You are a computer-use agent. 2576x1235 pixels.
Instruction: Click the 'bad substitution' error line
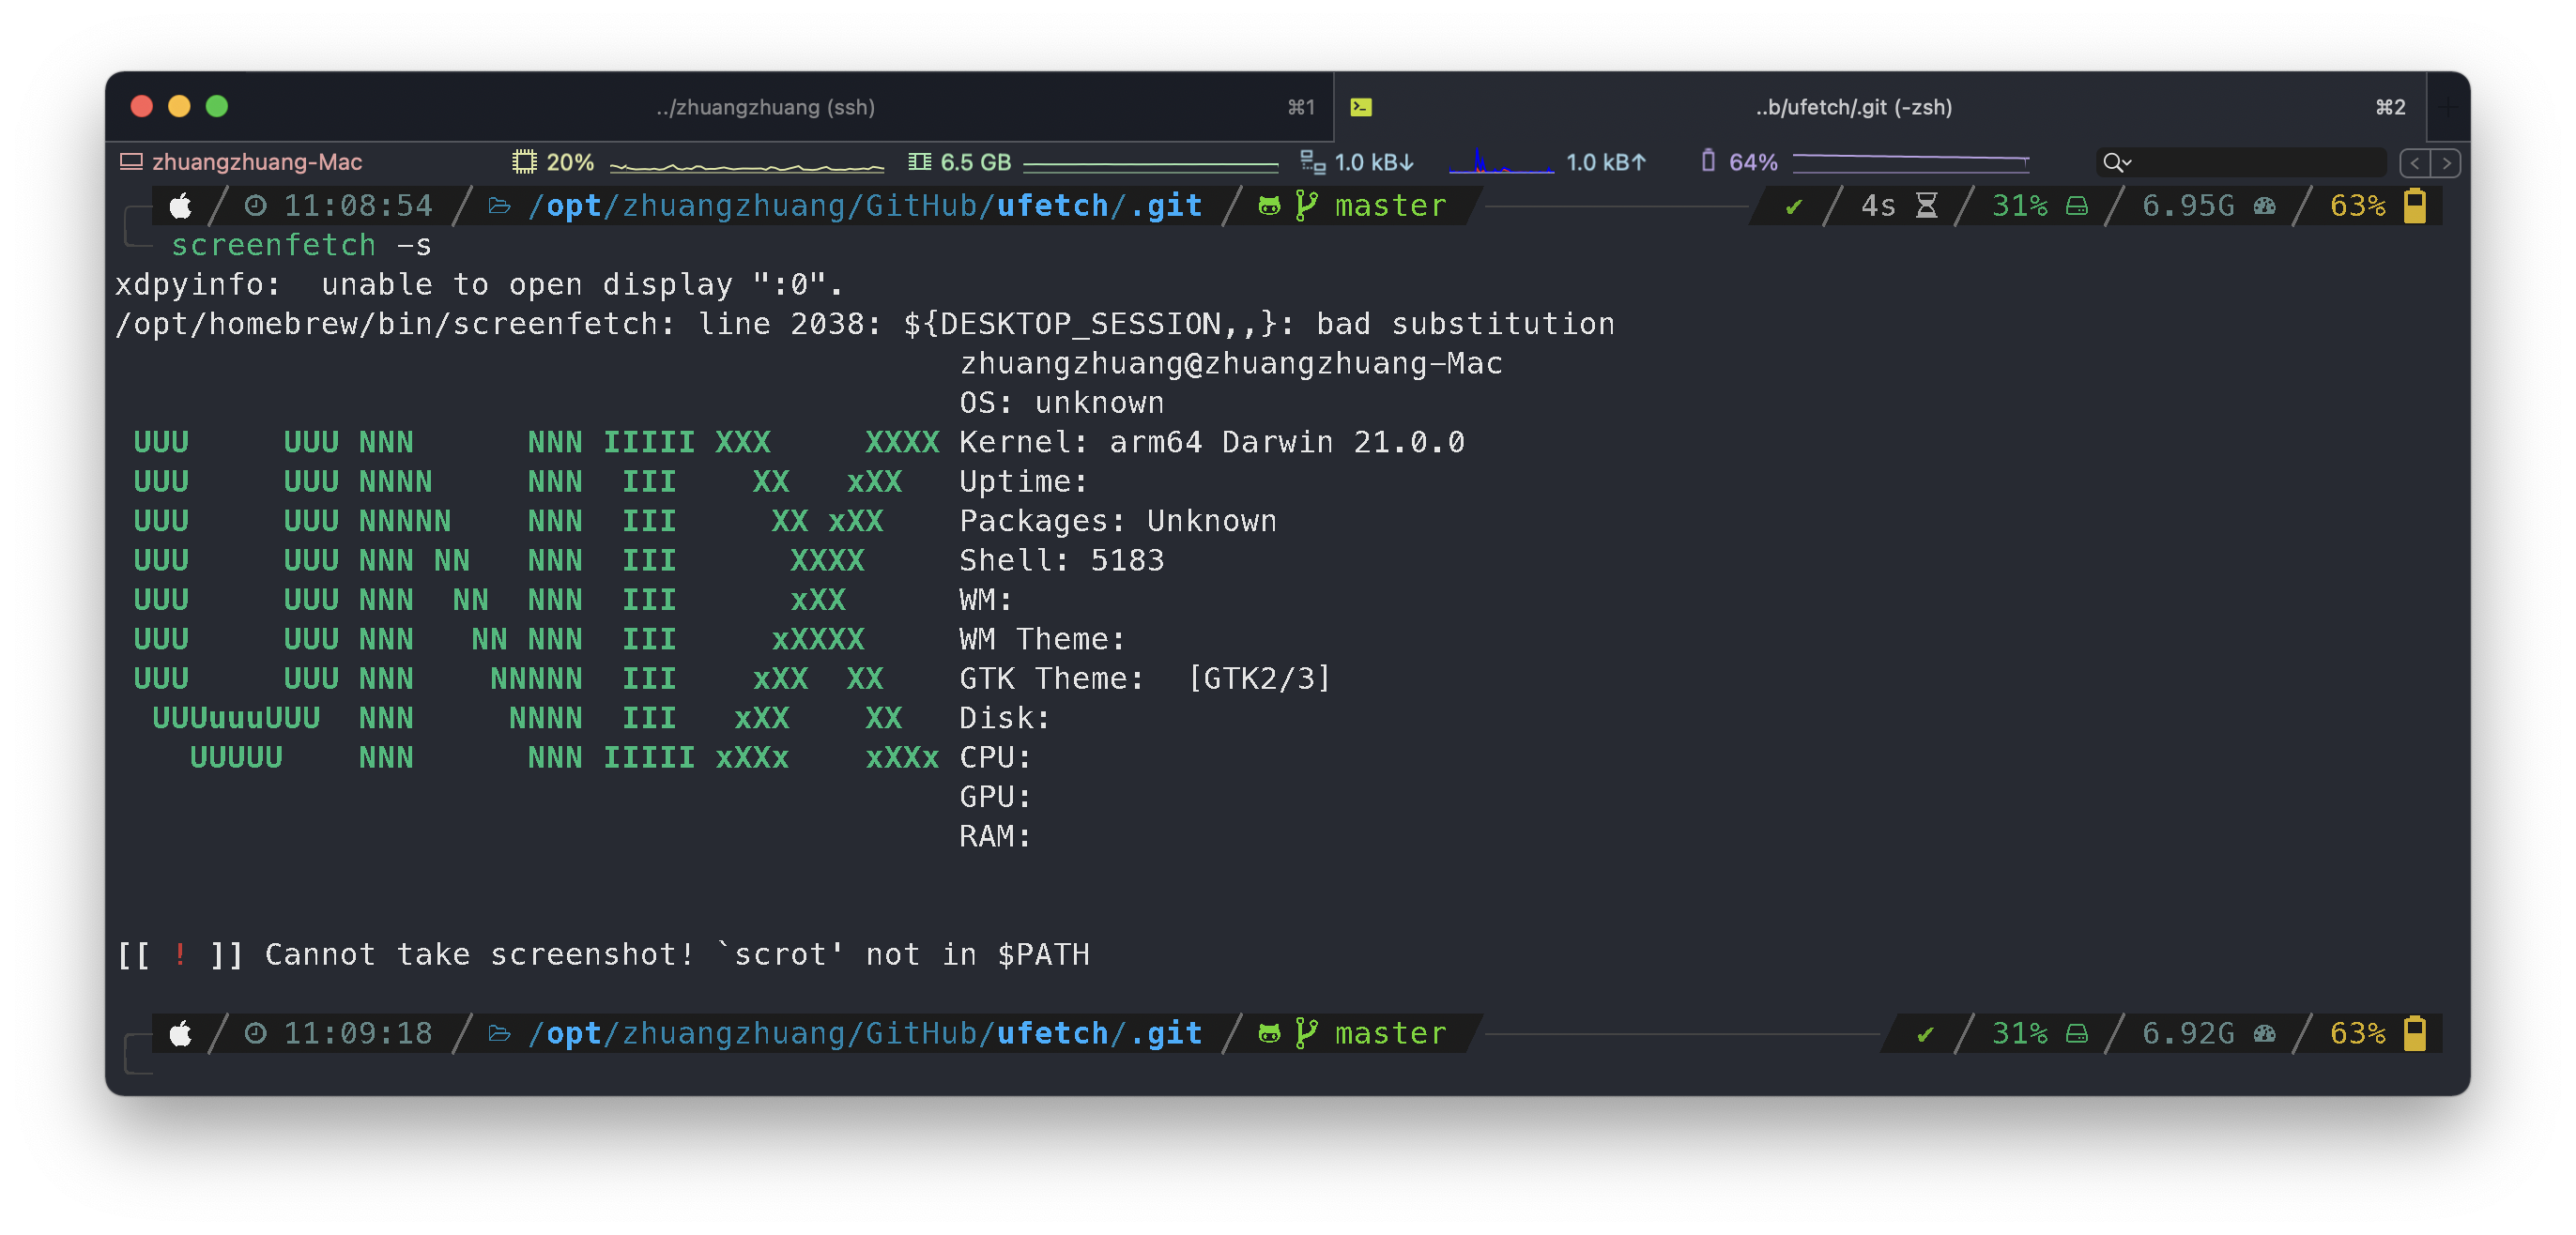pos(865,324)
